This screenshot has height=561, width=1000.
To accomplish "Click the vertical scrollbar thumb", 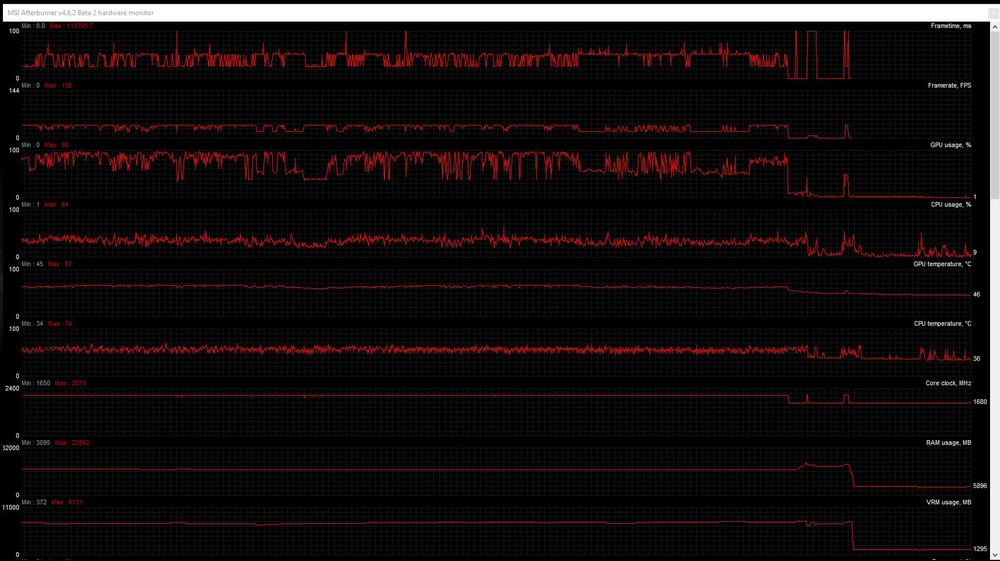I will pyautogui.click(x=994, y=115).
